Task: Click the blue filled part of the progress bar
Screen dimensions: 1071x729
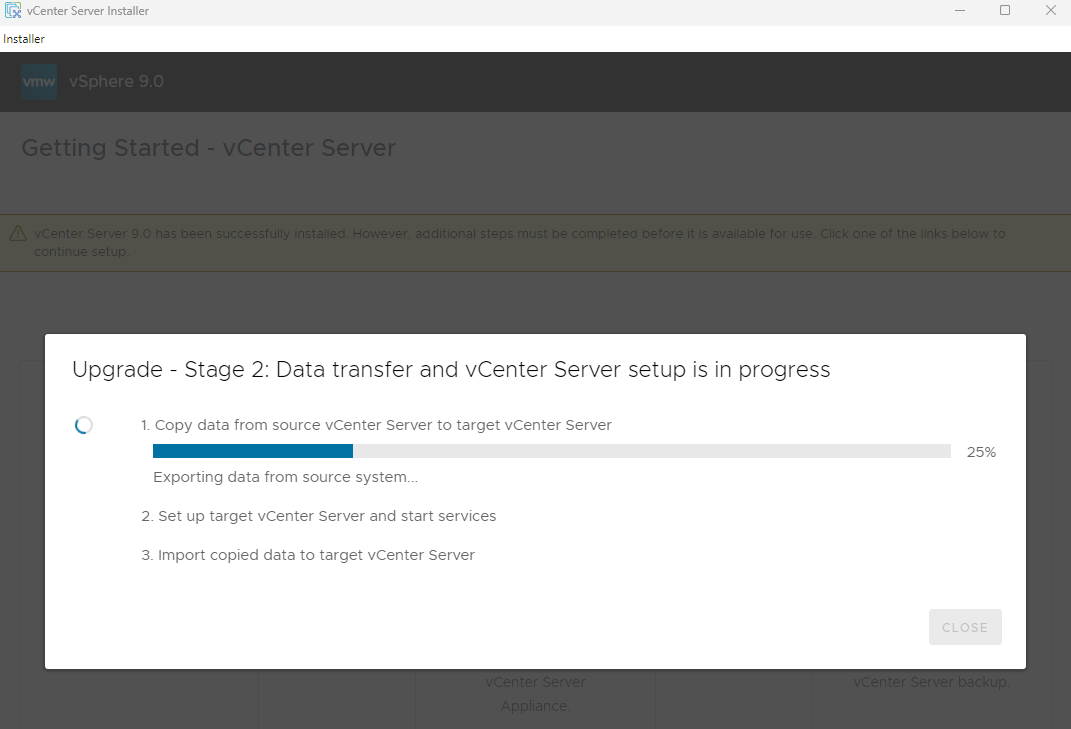Action: click(253, 451)
